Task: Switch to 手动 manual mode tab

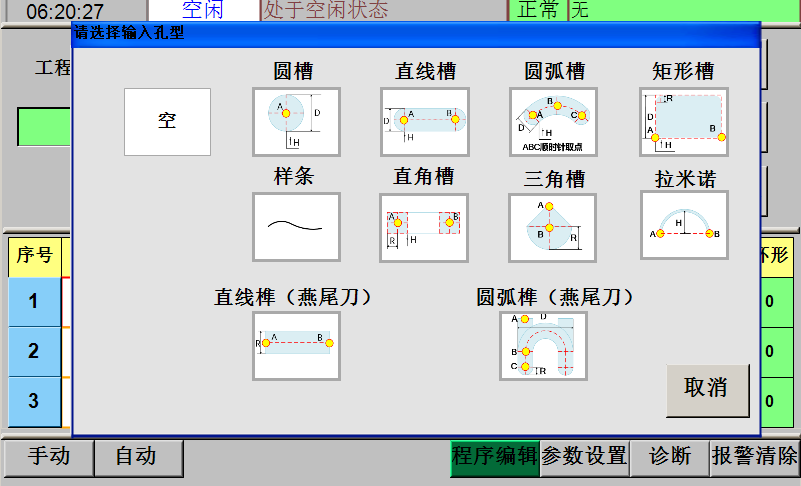Action: (47, 457)
